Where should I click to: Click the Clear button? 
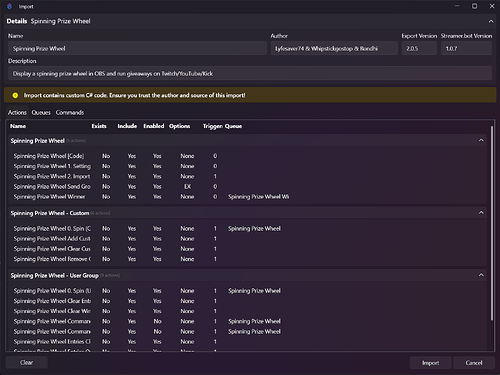tap(26, 362)
